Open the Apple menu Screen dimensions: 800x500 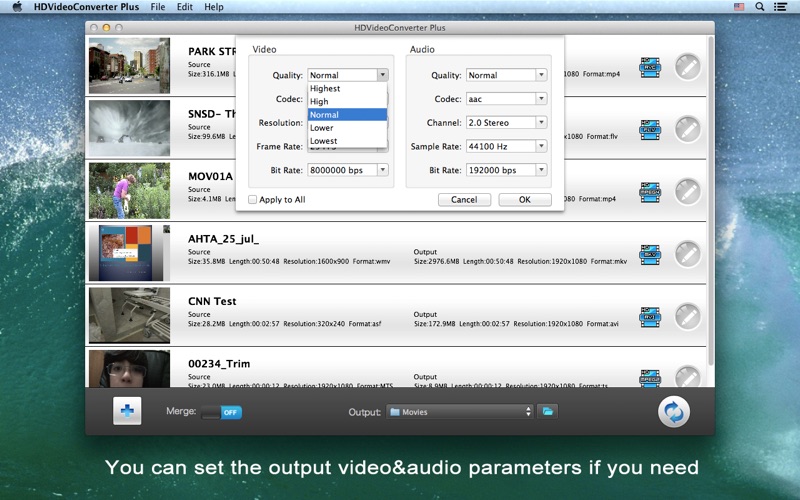pyautogui.click(x=17, y=7)
